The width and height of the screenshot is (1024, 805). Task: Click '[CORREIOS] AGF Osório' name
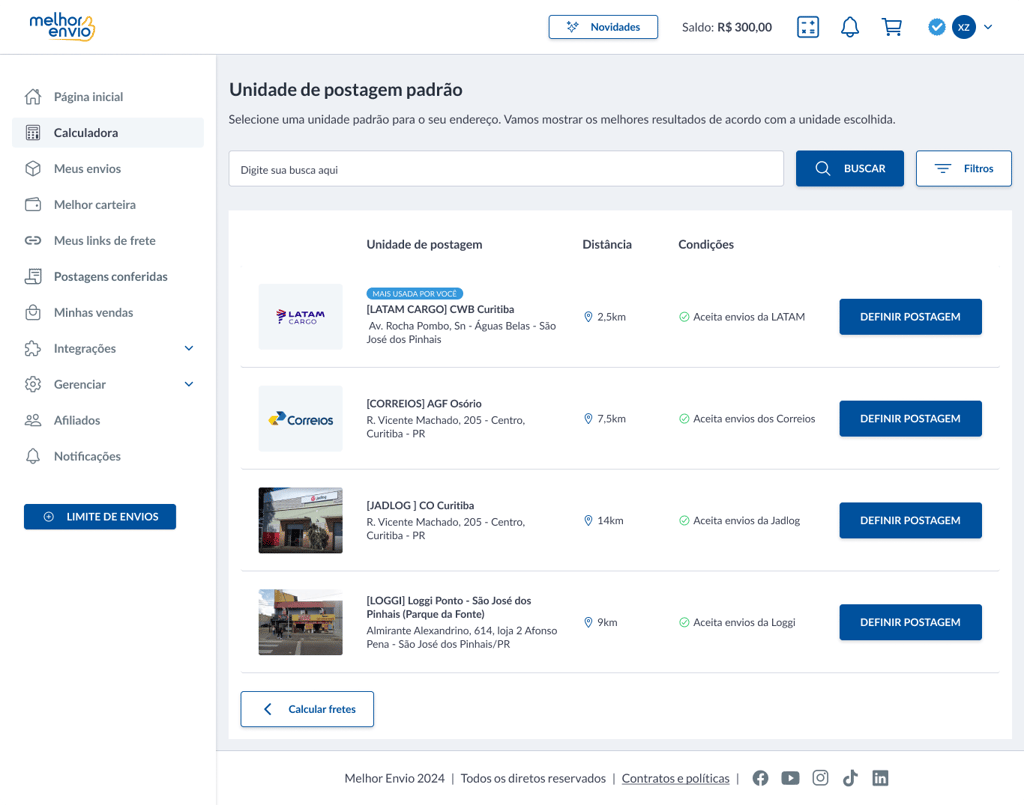pyautogui.click(x=424, y=403)
